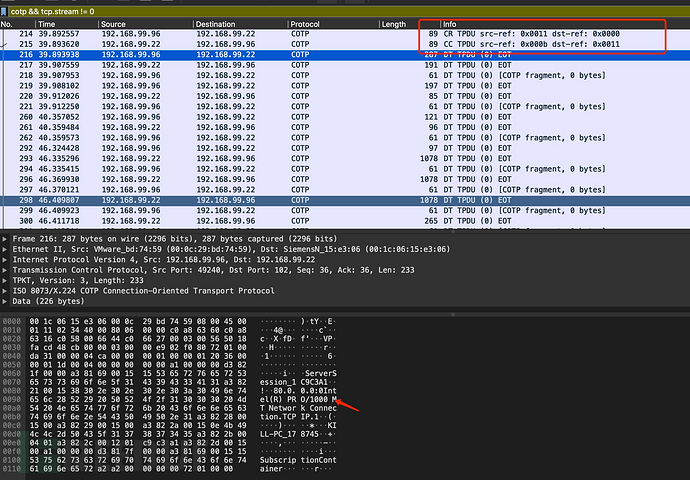The width and height of the screenshot is (690, 480).
Task: Expand the TPKT Version 3 node
Action: click(x=6, y=284)
